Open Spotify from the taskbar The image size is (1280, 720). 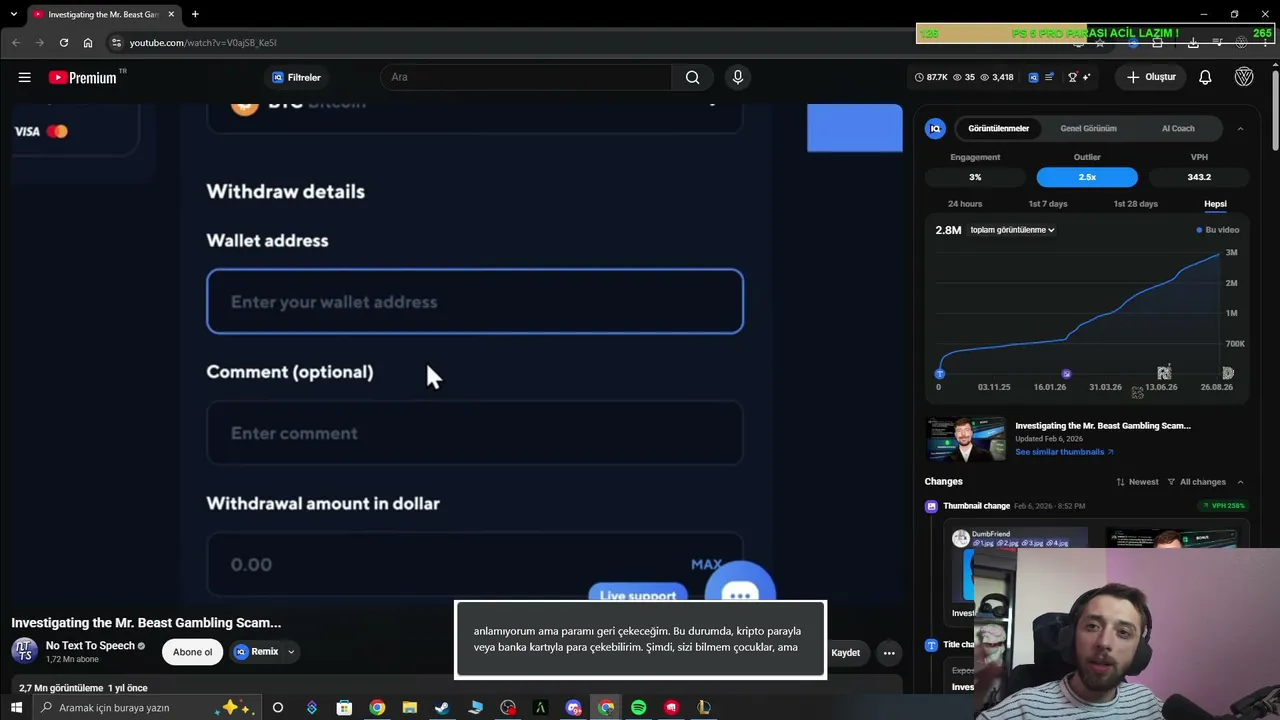[639, 708]
